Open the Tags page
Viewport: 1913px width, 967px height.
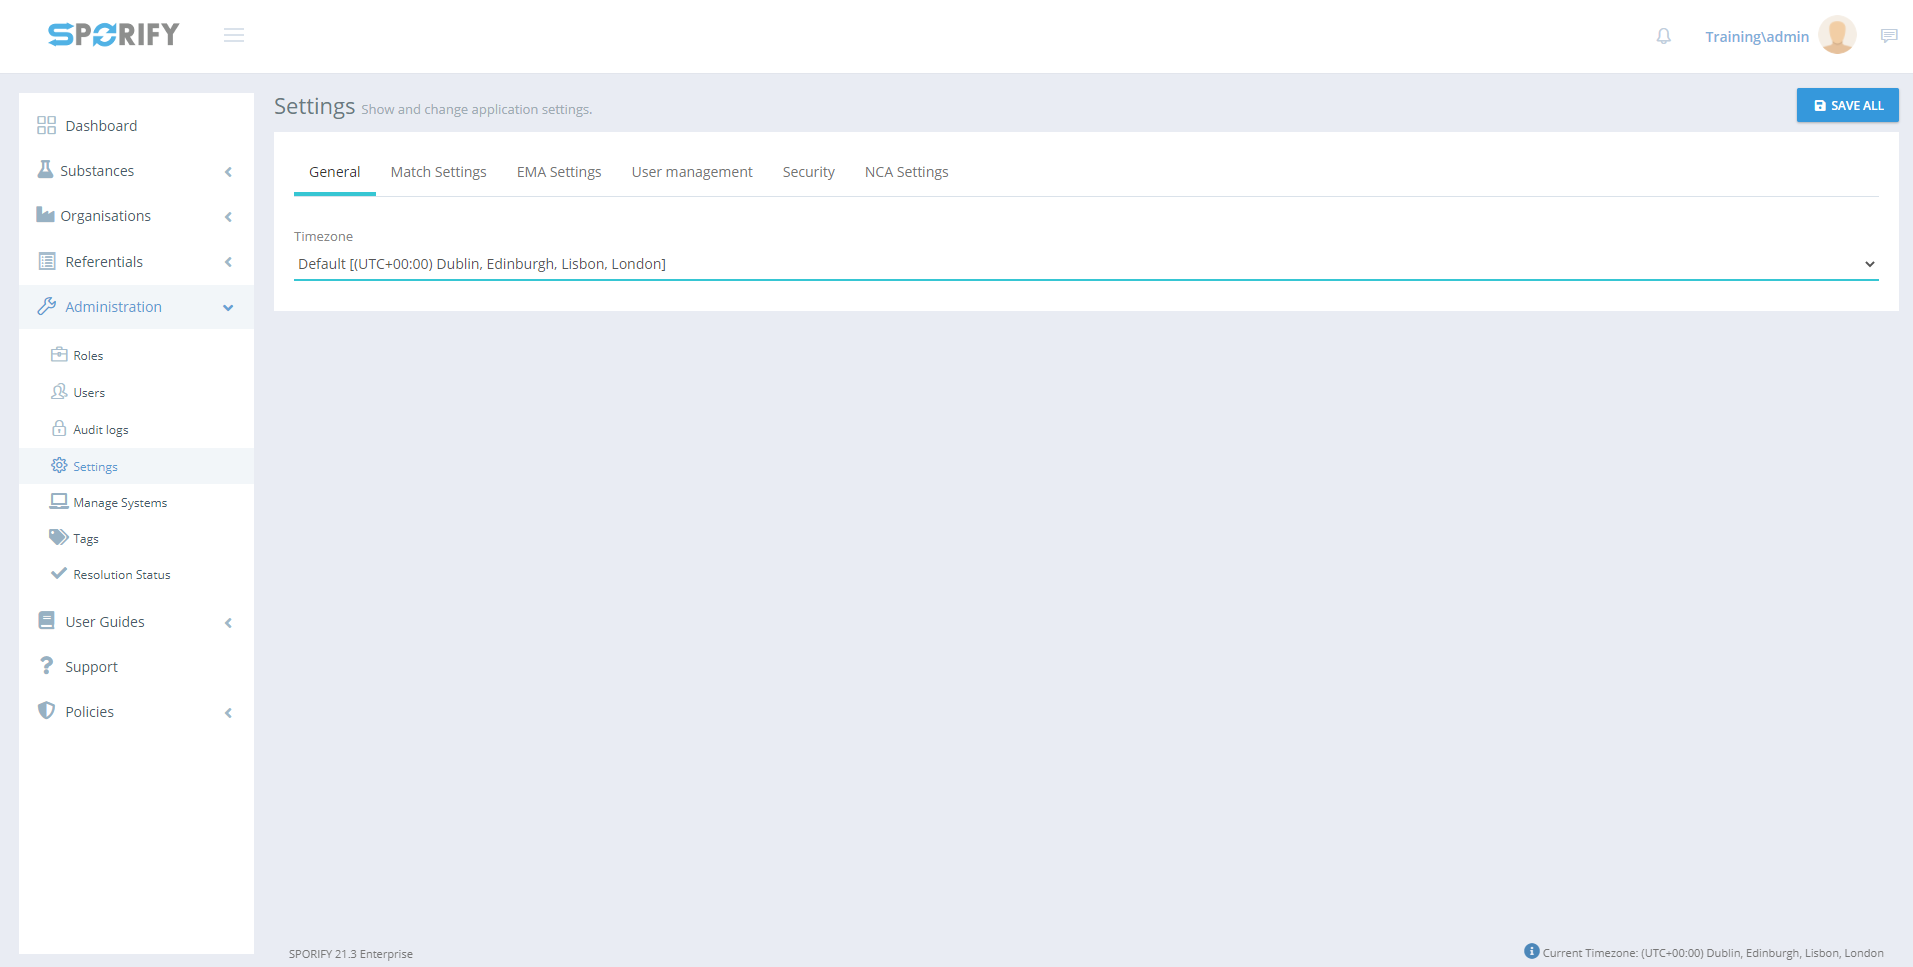click(x=86, y=539)
